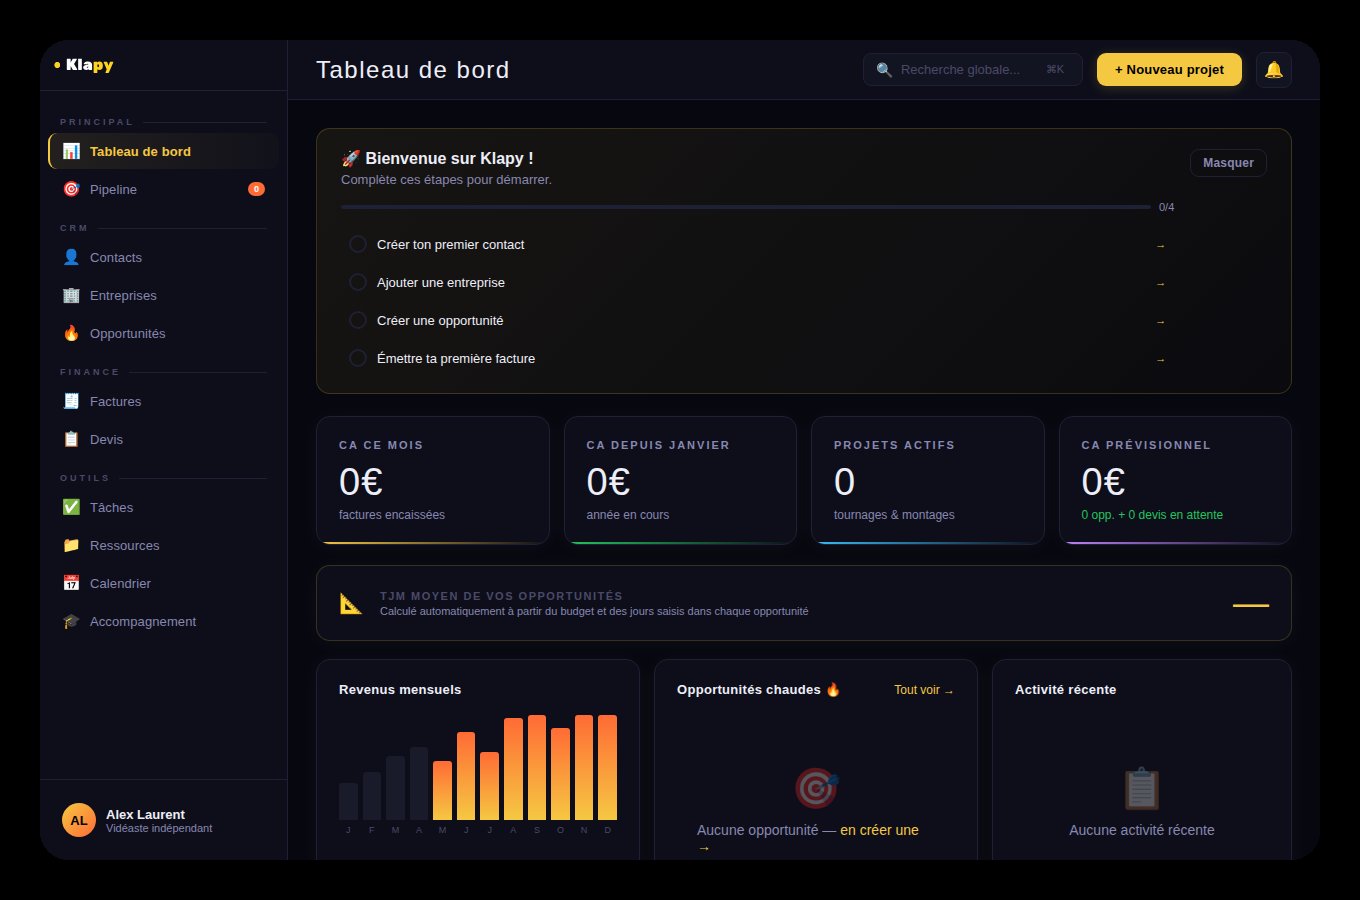Expand 'Créer une opportunité' via its arrow
Image resolution: width=1360 pixels, height=900 pixels.
point(1160,320)
